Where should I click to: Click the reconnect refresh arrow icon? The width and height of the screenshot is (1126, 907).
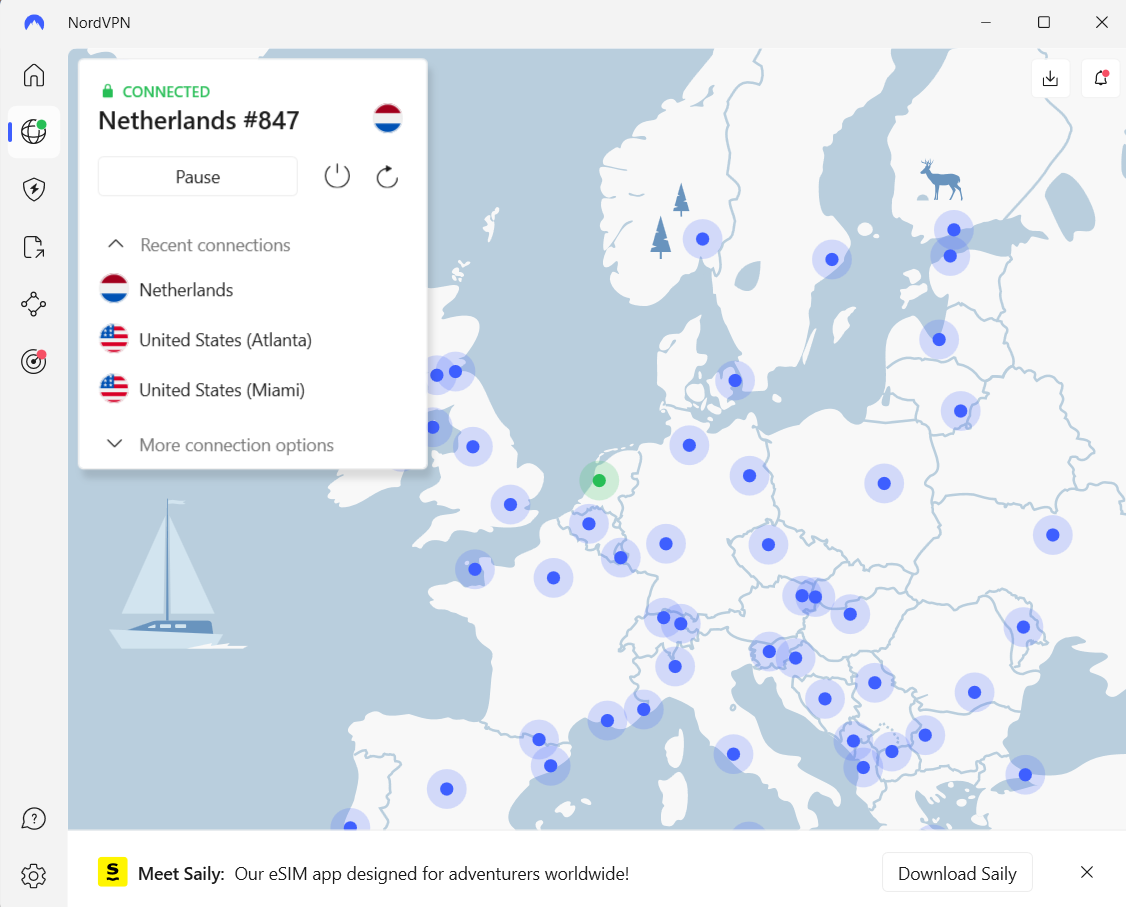tap(387, 176)
